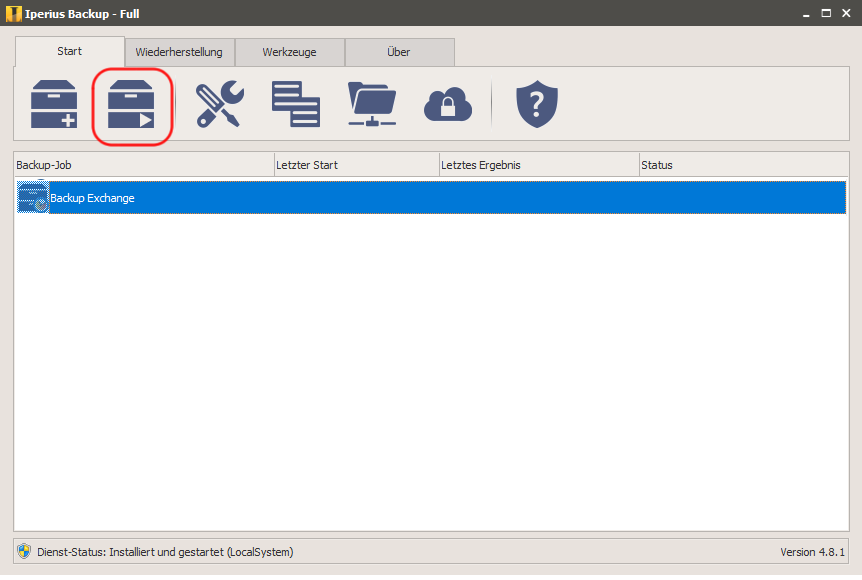The width and height of the screenshot is (862, 580).
Task: Click the Iperius Backup title bar logo
Action: (13, 13)
